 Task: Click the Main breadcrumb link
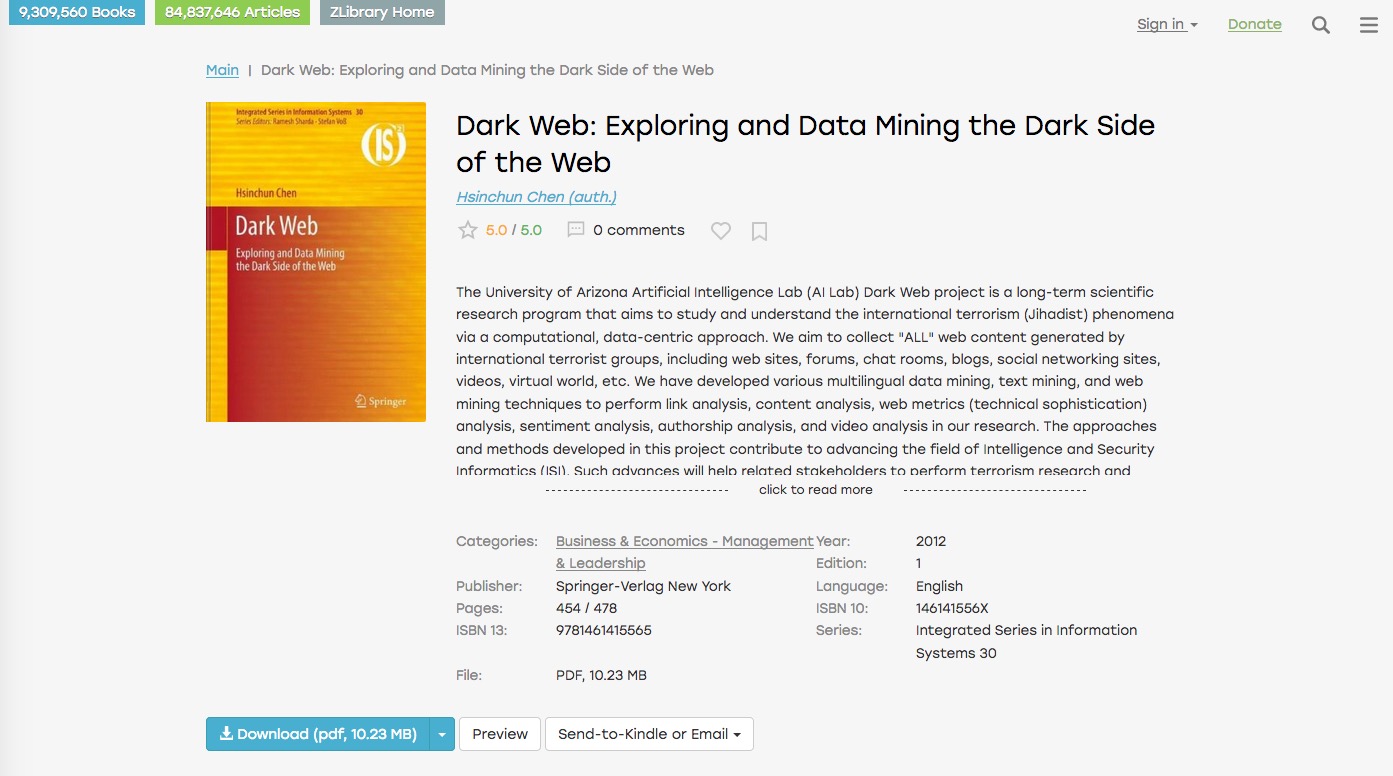point(222,70)
